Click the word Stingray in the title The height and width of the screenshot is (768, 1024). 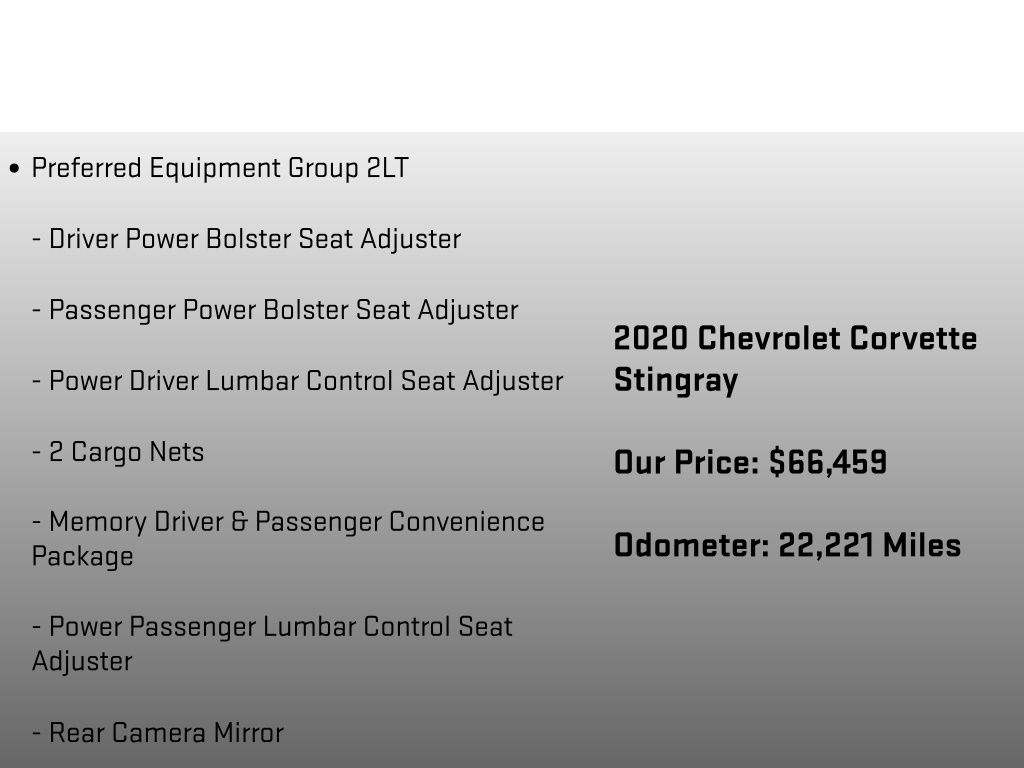[x=676, y=381]
